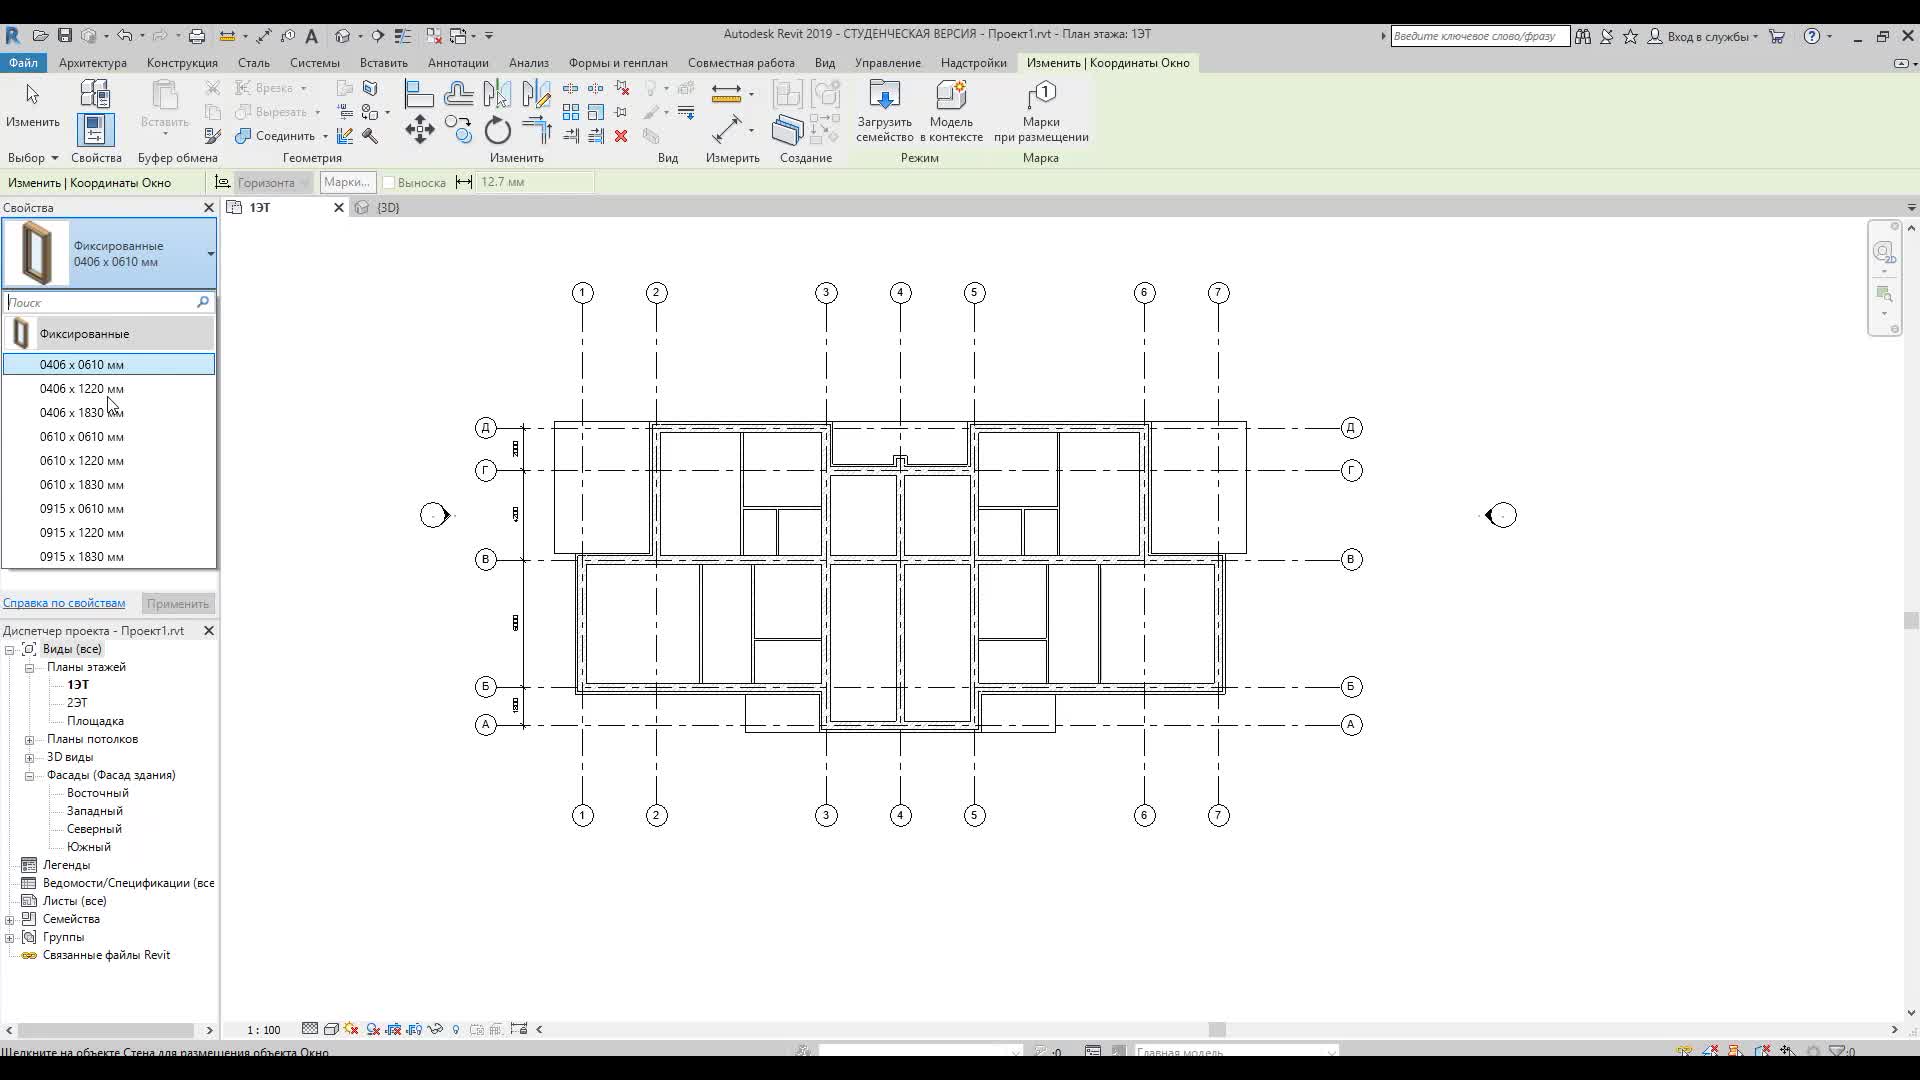Open the Navigation Wheel in view
Viewport: 1920px width, 1080px height.
click(x=1884, y=252)
